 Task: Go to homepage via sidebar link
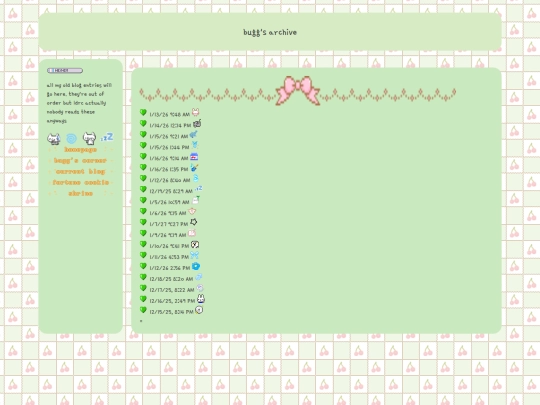click(81, 150)
